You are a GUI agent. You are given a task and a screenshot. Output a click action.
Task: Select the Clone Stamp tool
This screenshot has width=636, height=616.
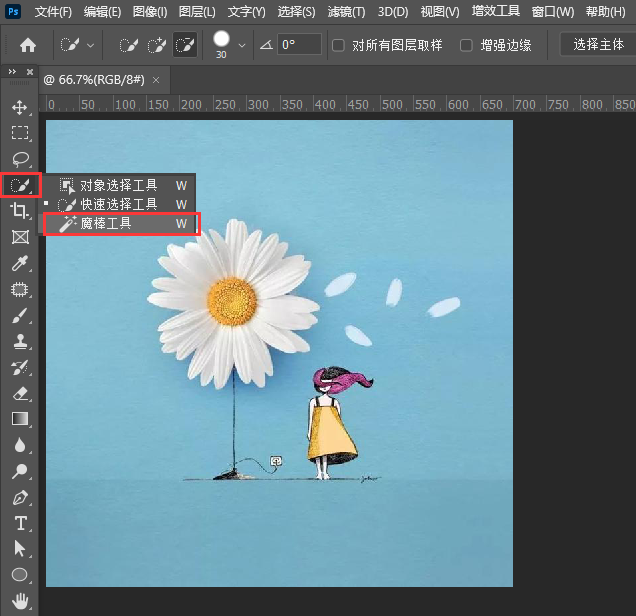(19, 341)
